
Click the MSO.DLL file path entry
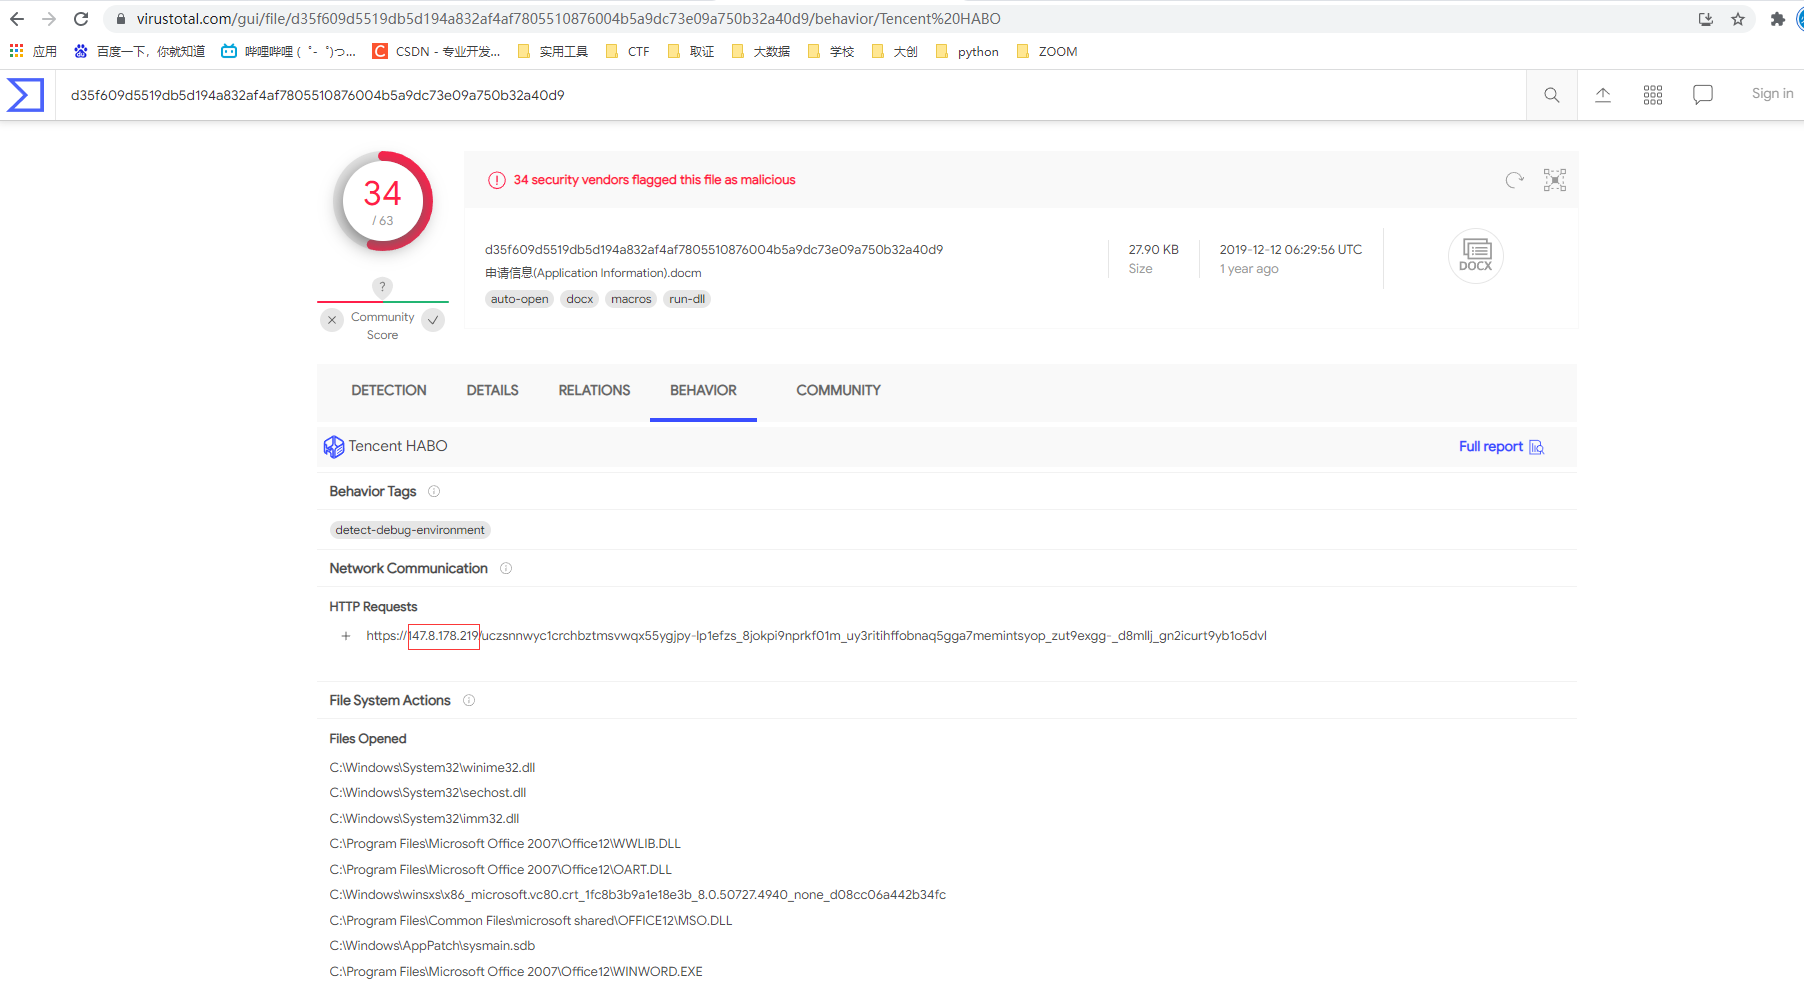[x=531, y=921]
